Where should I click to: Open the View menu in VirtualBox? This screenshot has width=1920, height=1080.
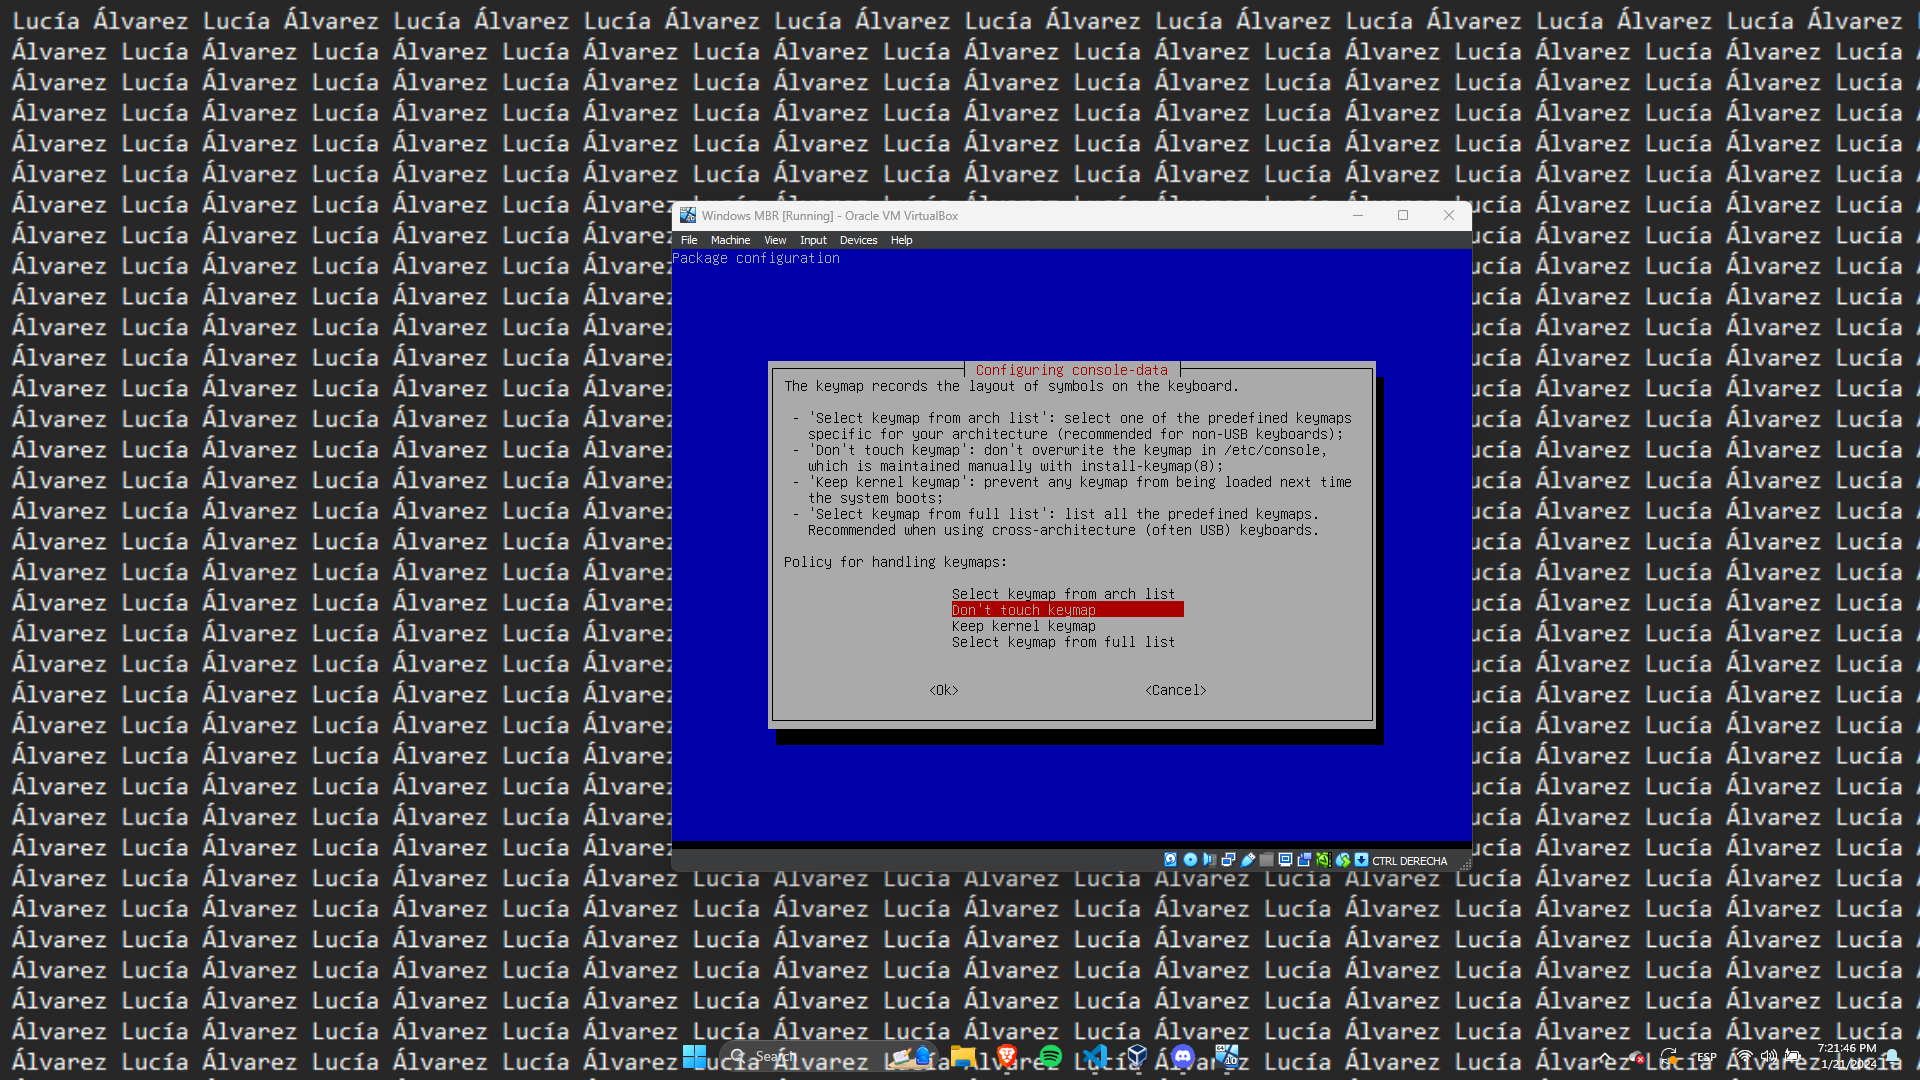pyautogui.click(x=775, y=240)
